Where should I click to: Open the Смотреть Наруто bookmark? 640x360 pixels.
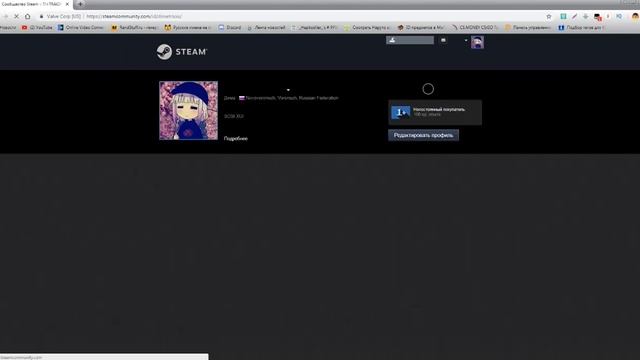pyautogui.click(x=367, y=27)
